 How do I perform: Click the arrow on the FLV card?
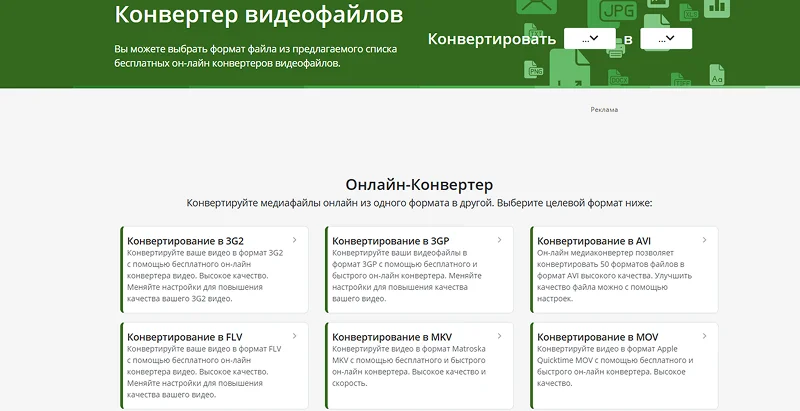[295, 336]
